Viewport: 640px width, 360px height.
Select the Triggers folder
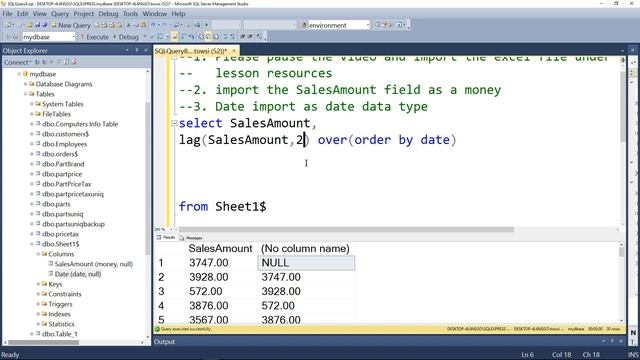pyautogui.click(x=60, y=304)
